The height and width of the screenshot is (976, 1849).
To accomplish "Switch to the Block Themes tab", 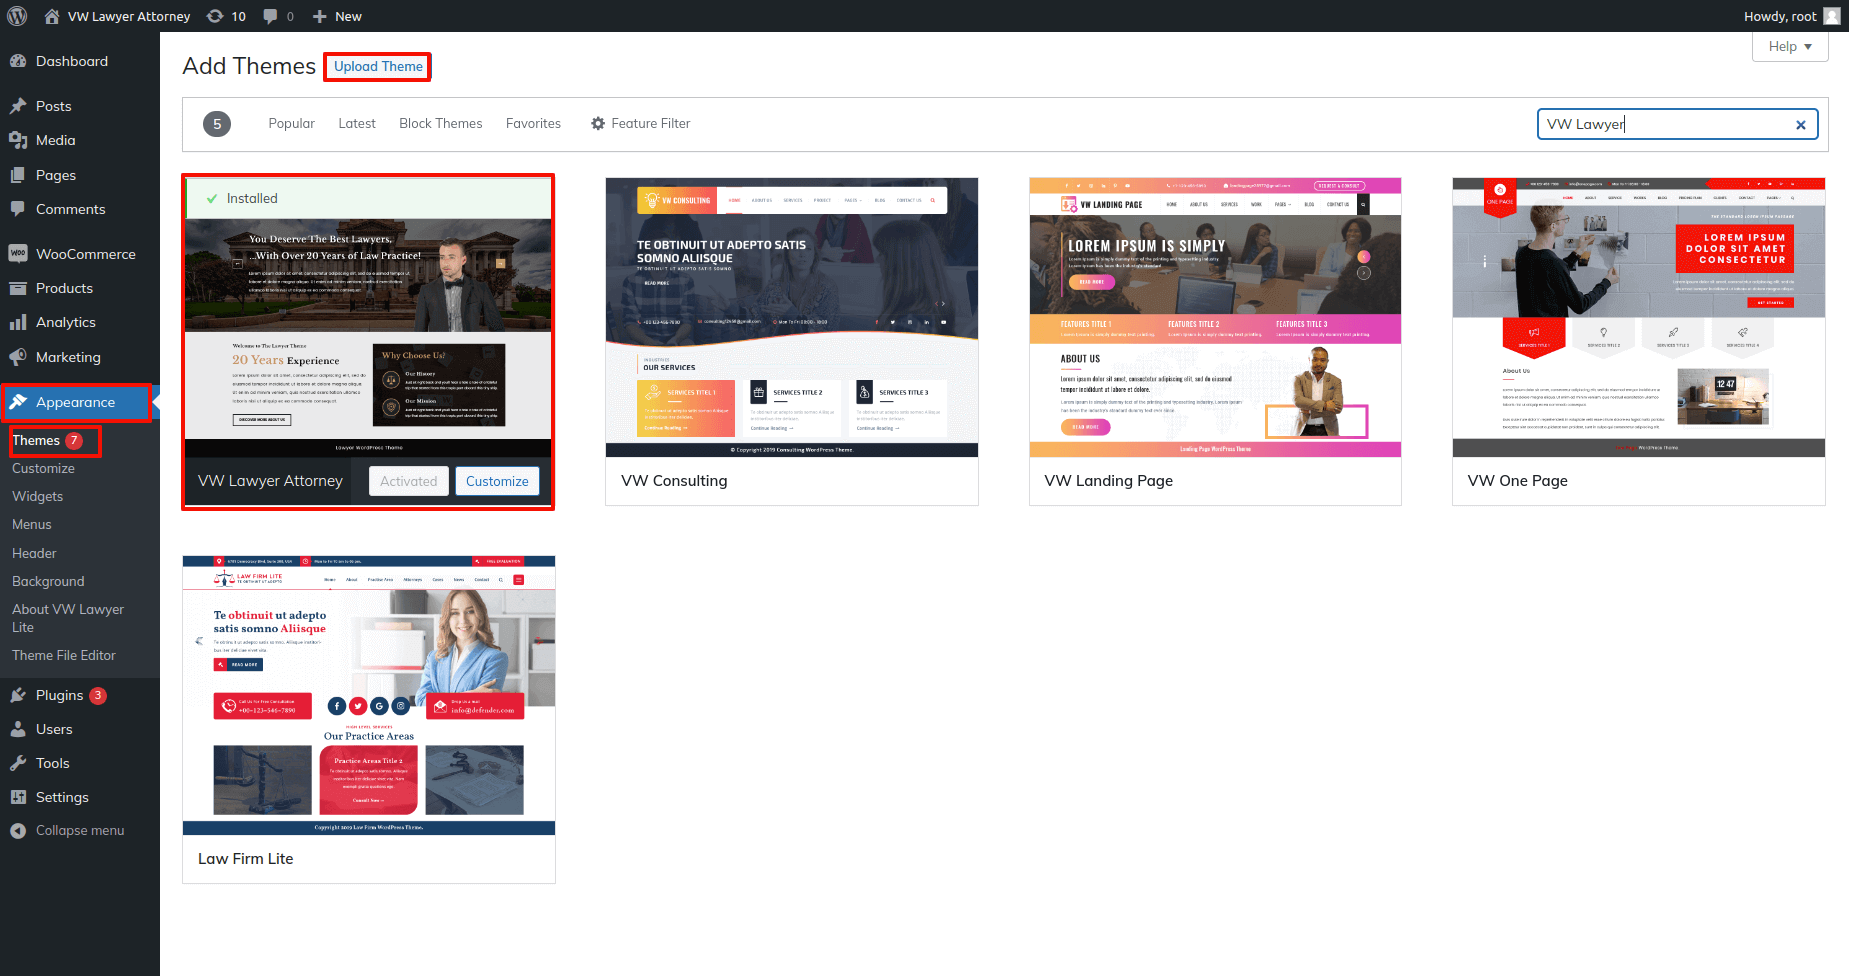I will coord(441,124).
